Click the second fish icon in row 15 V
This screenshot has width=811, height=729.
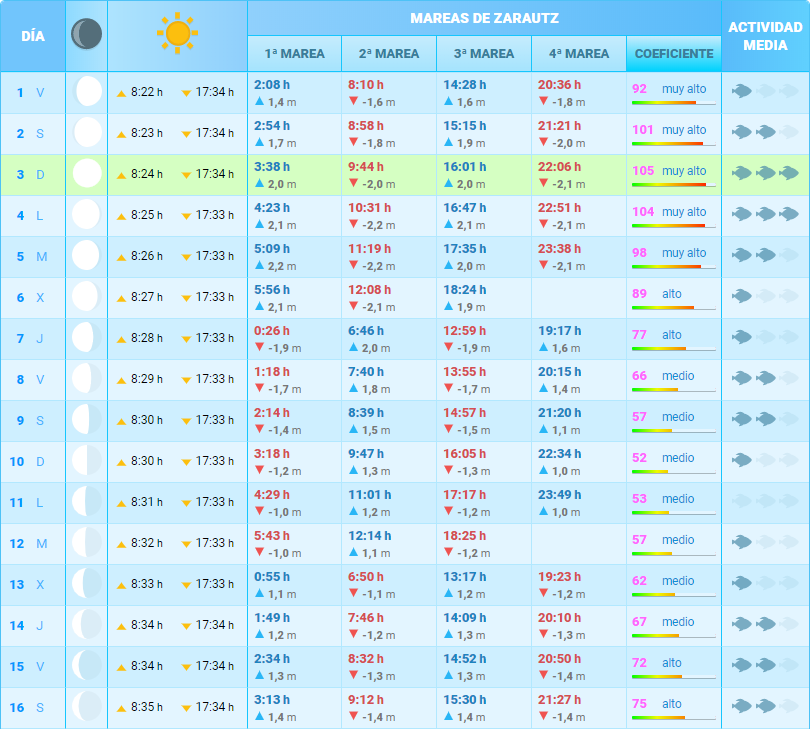click(x=765, y=665)
